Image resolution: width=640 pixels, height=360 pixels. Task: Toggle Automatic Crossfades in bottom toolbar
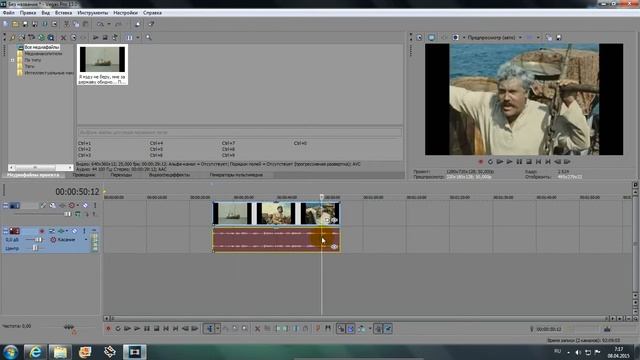pos(351,328)
